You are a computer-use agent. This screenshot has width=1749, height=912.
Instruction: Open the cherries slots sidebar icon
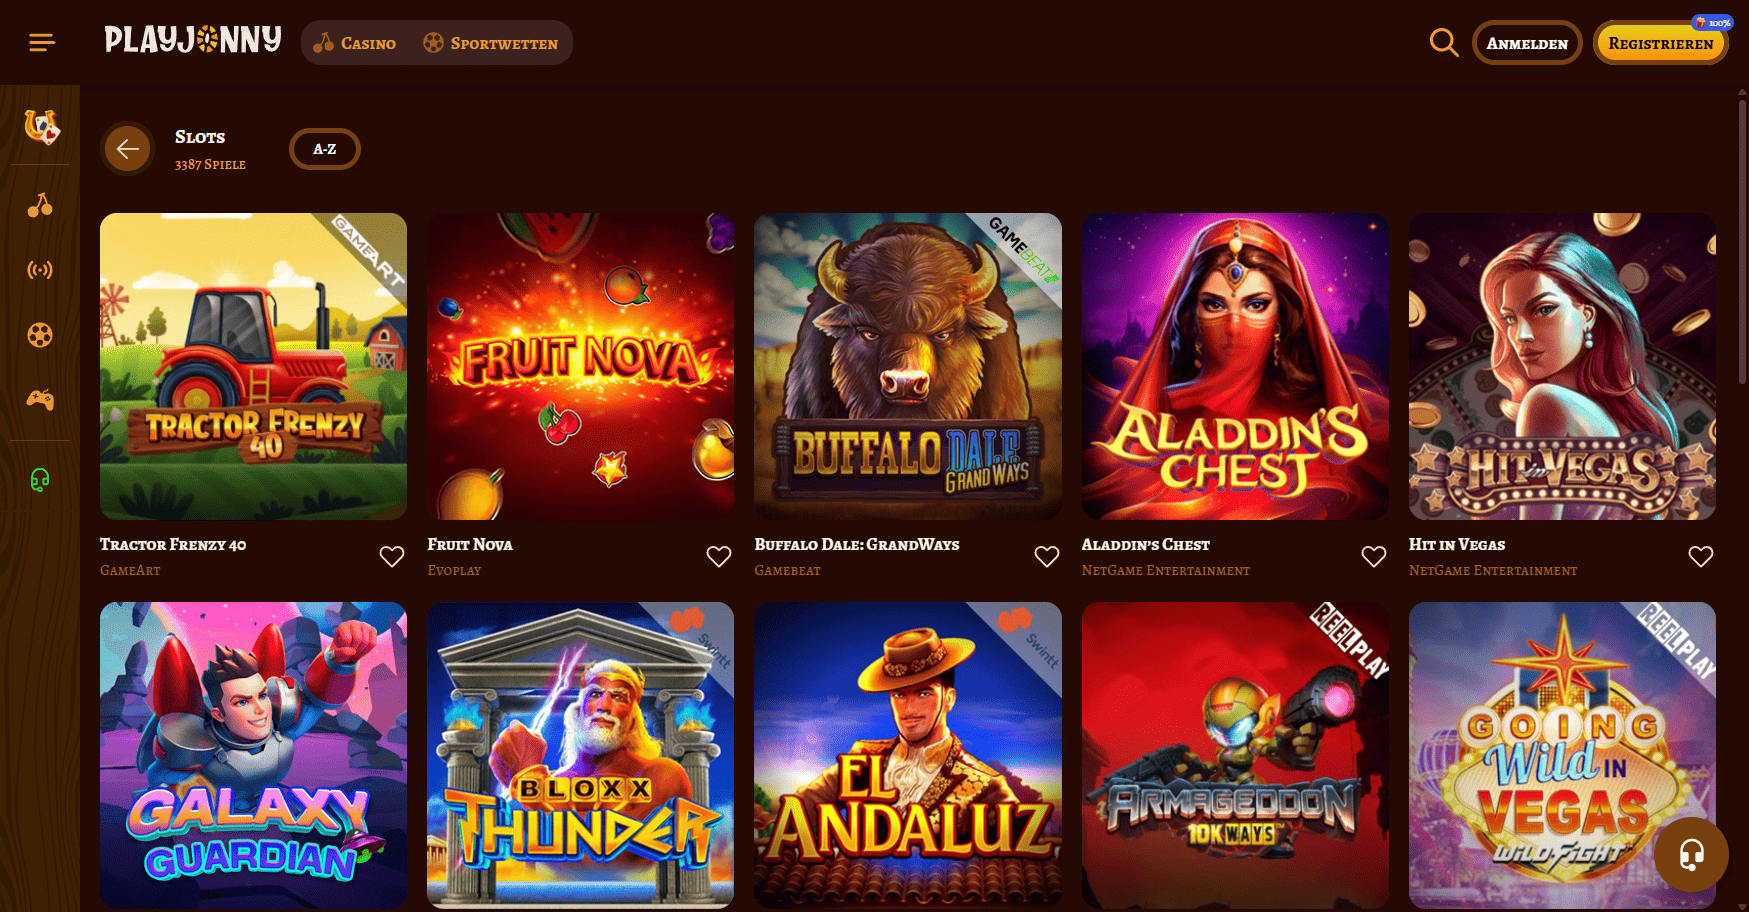40,205
